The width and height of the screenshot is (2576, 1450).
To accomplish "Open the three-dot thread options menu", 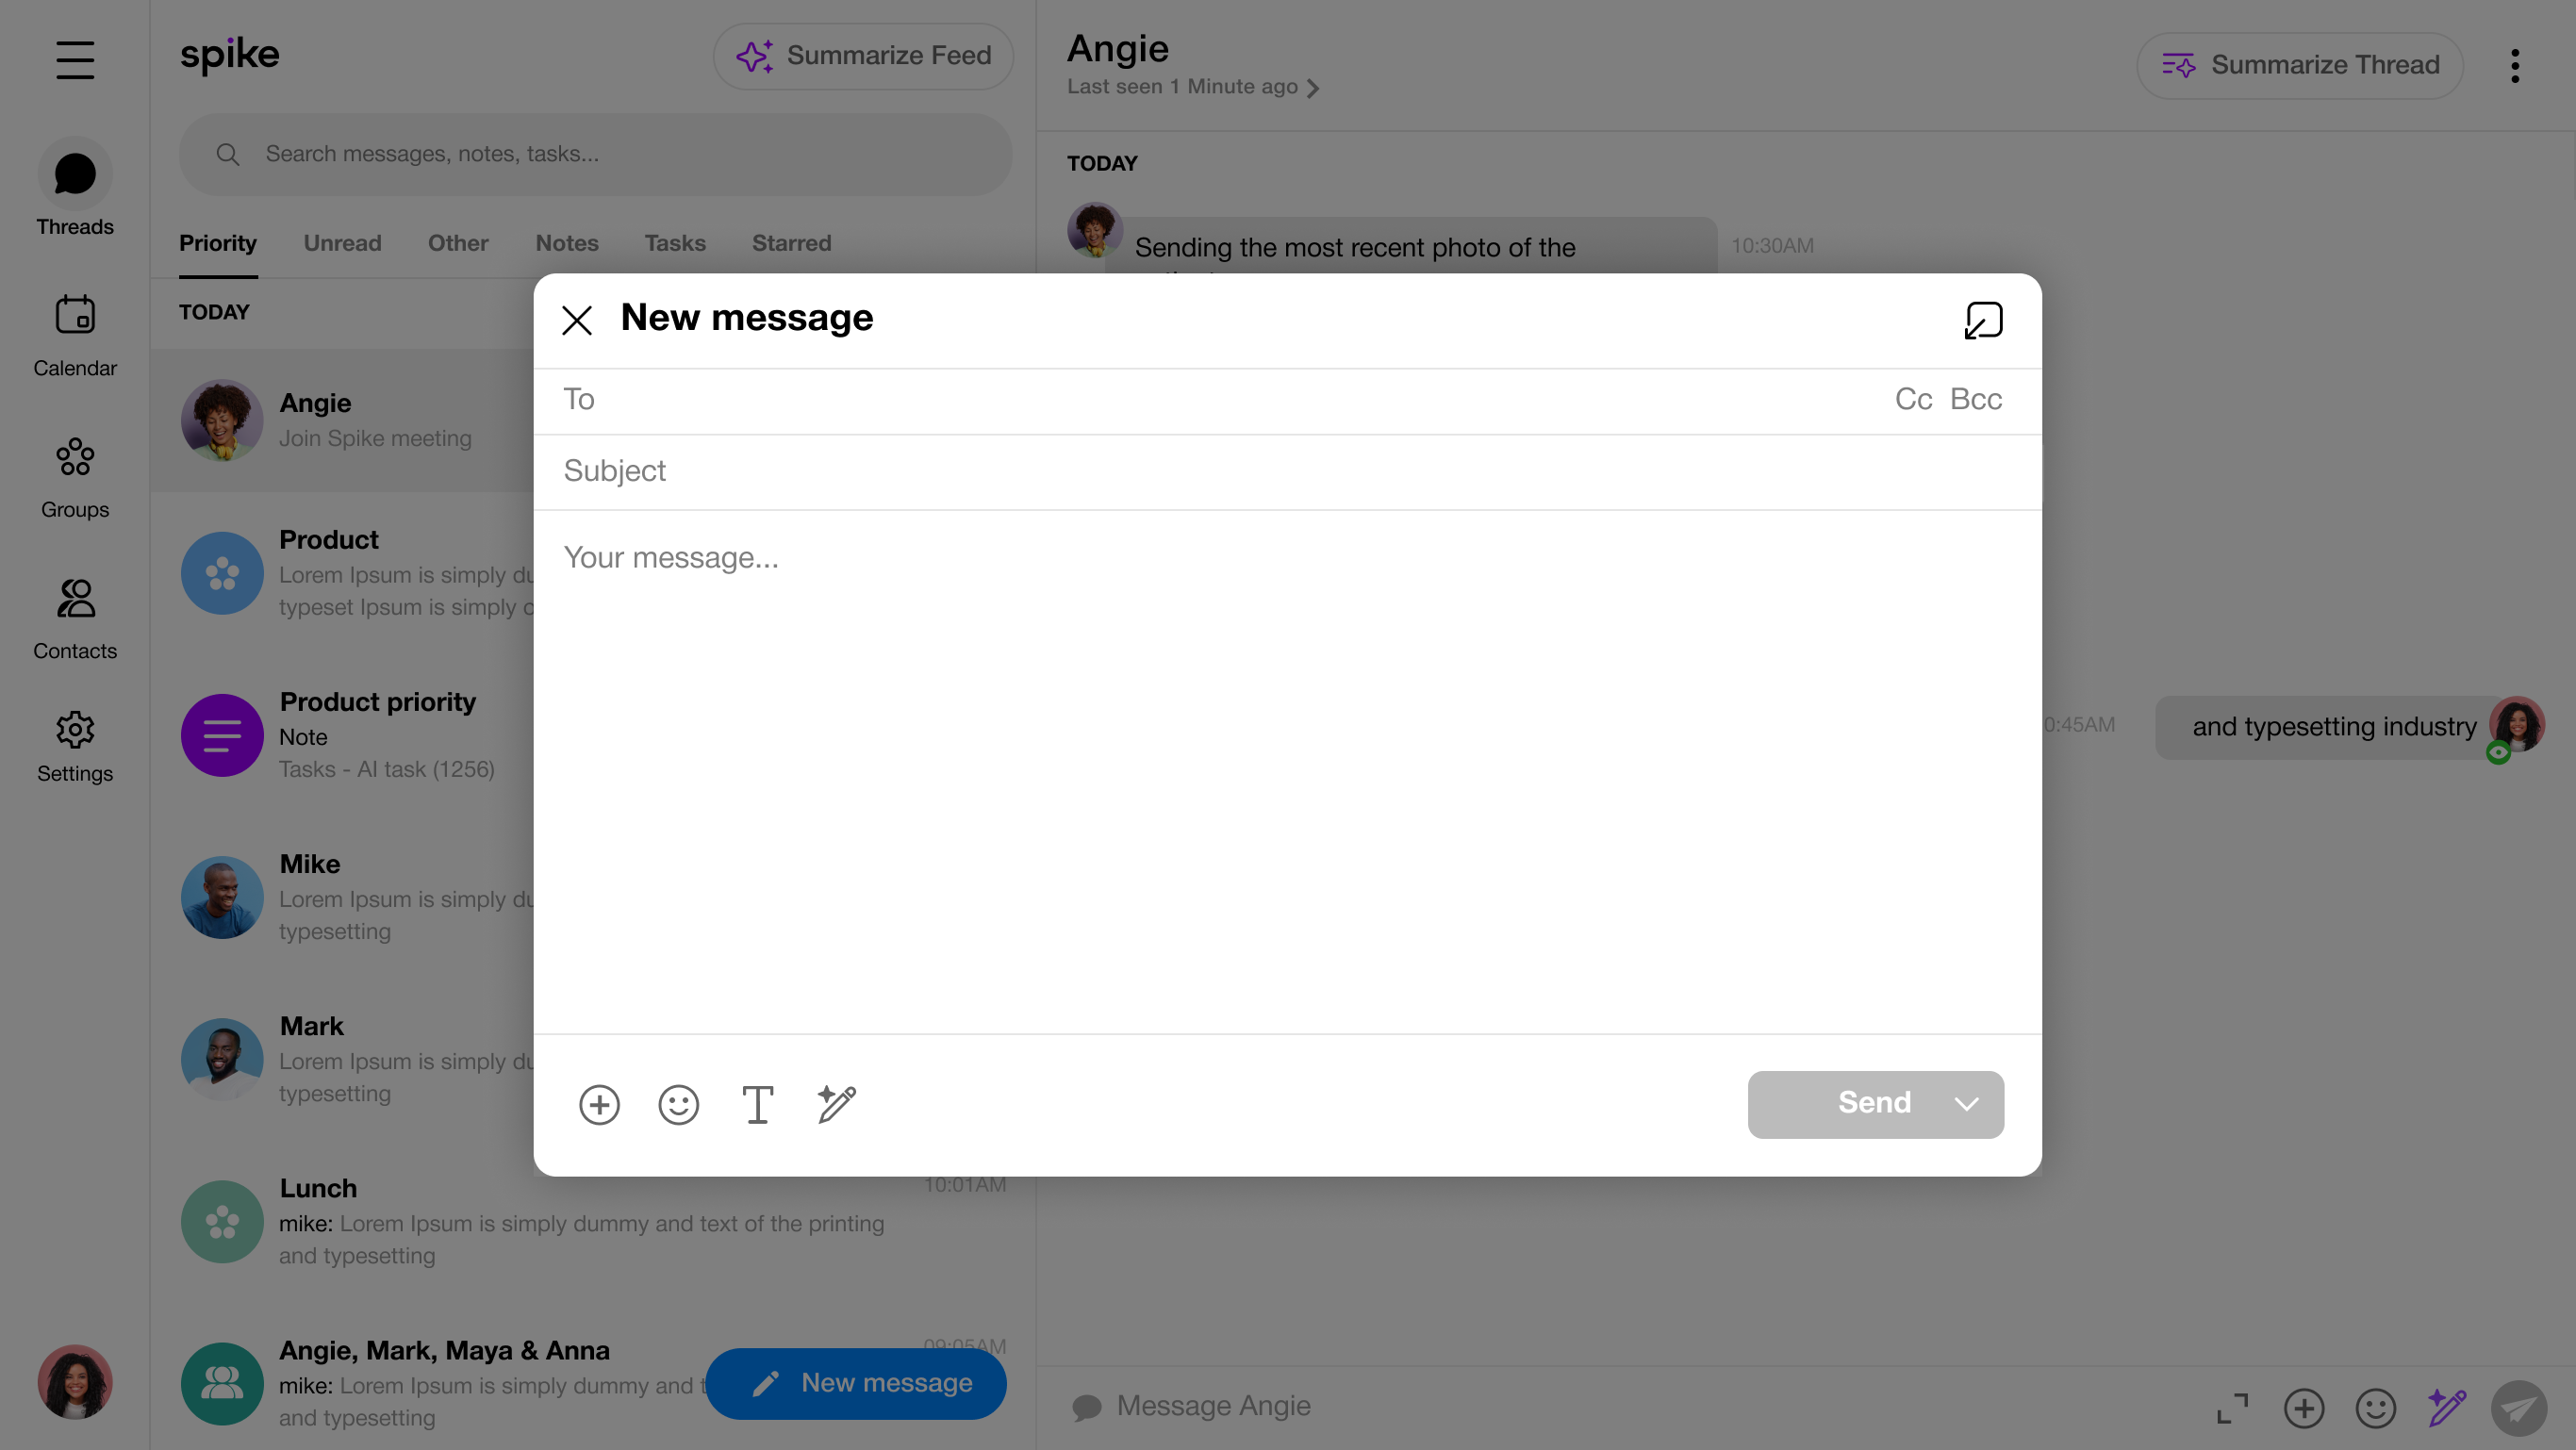I will [2514, 66].
